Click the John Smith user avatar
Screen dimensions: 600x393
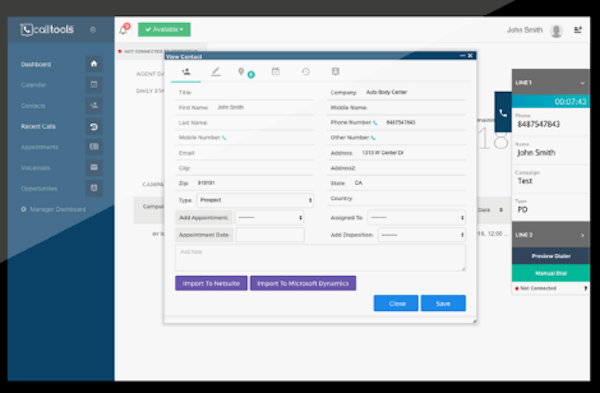[x=556, y=31]
